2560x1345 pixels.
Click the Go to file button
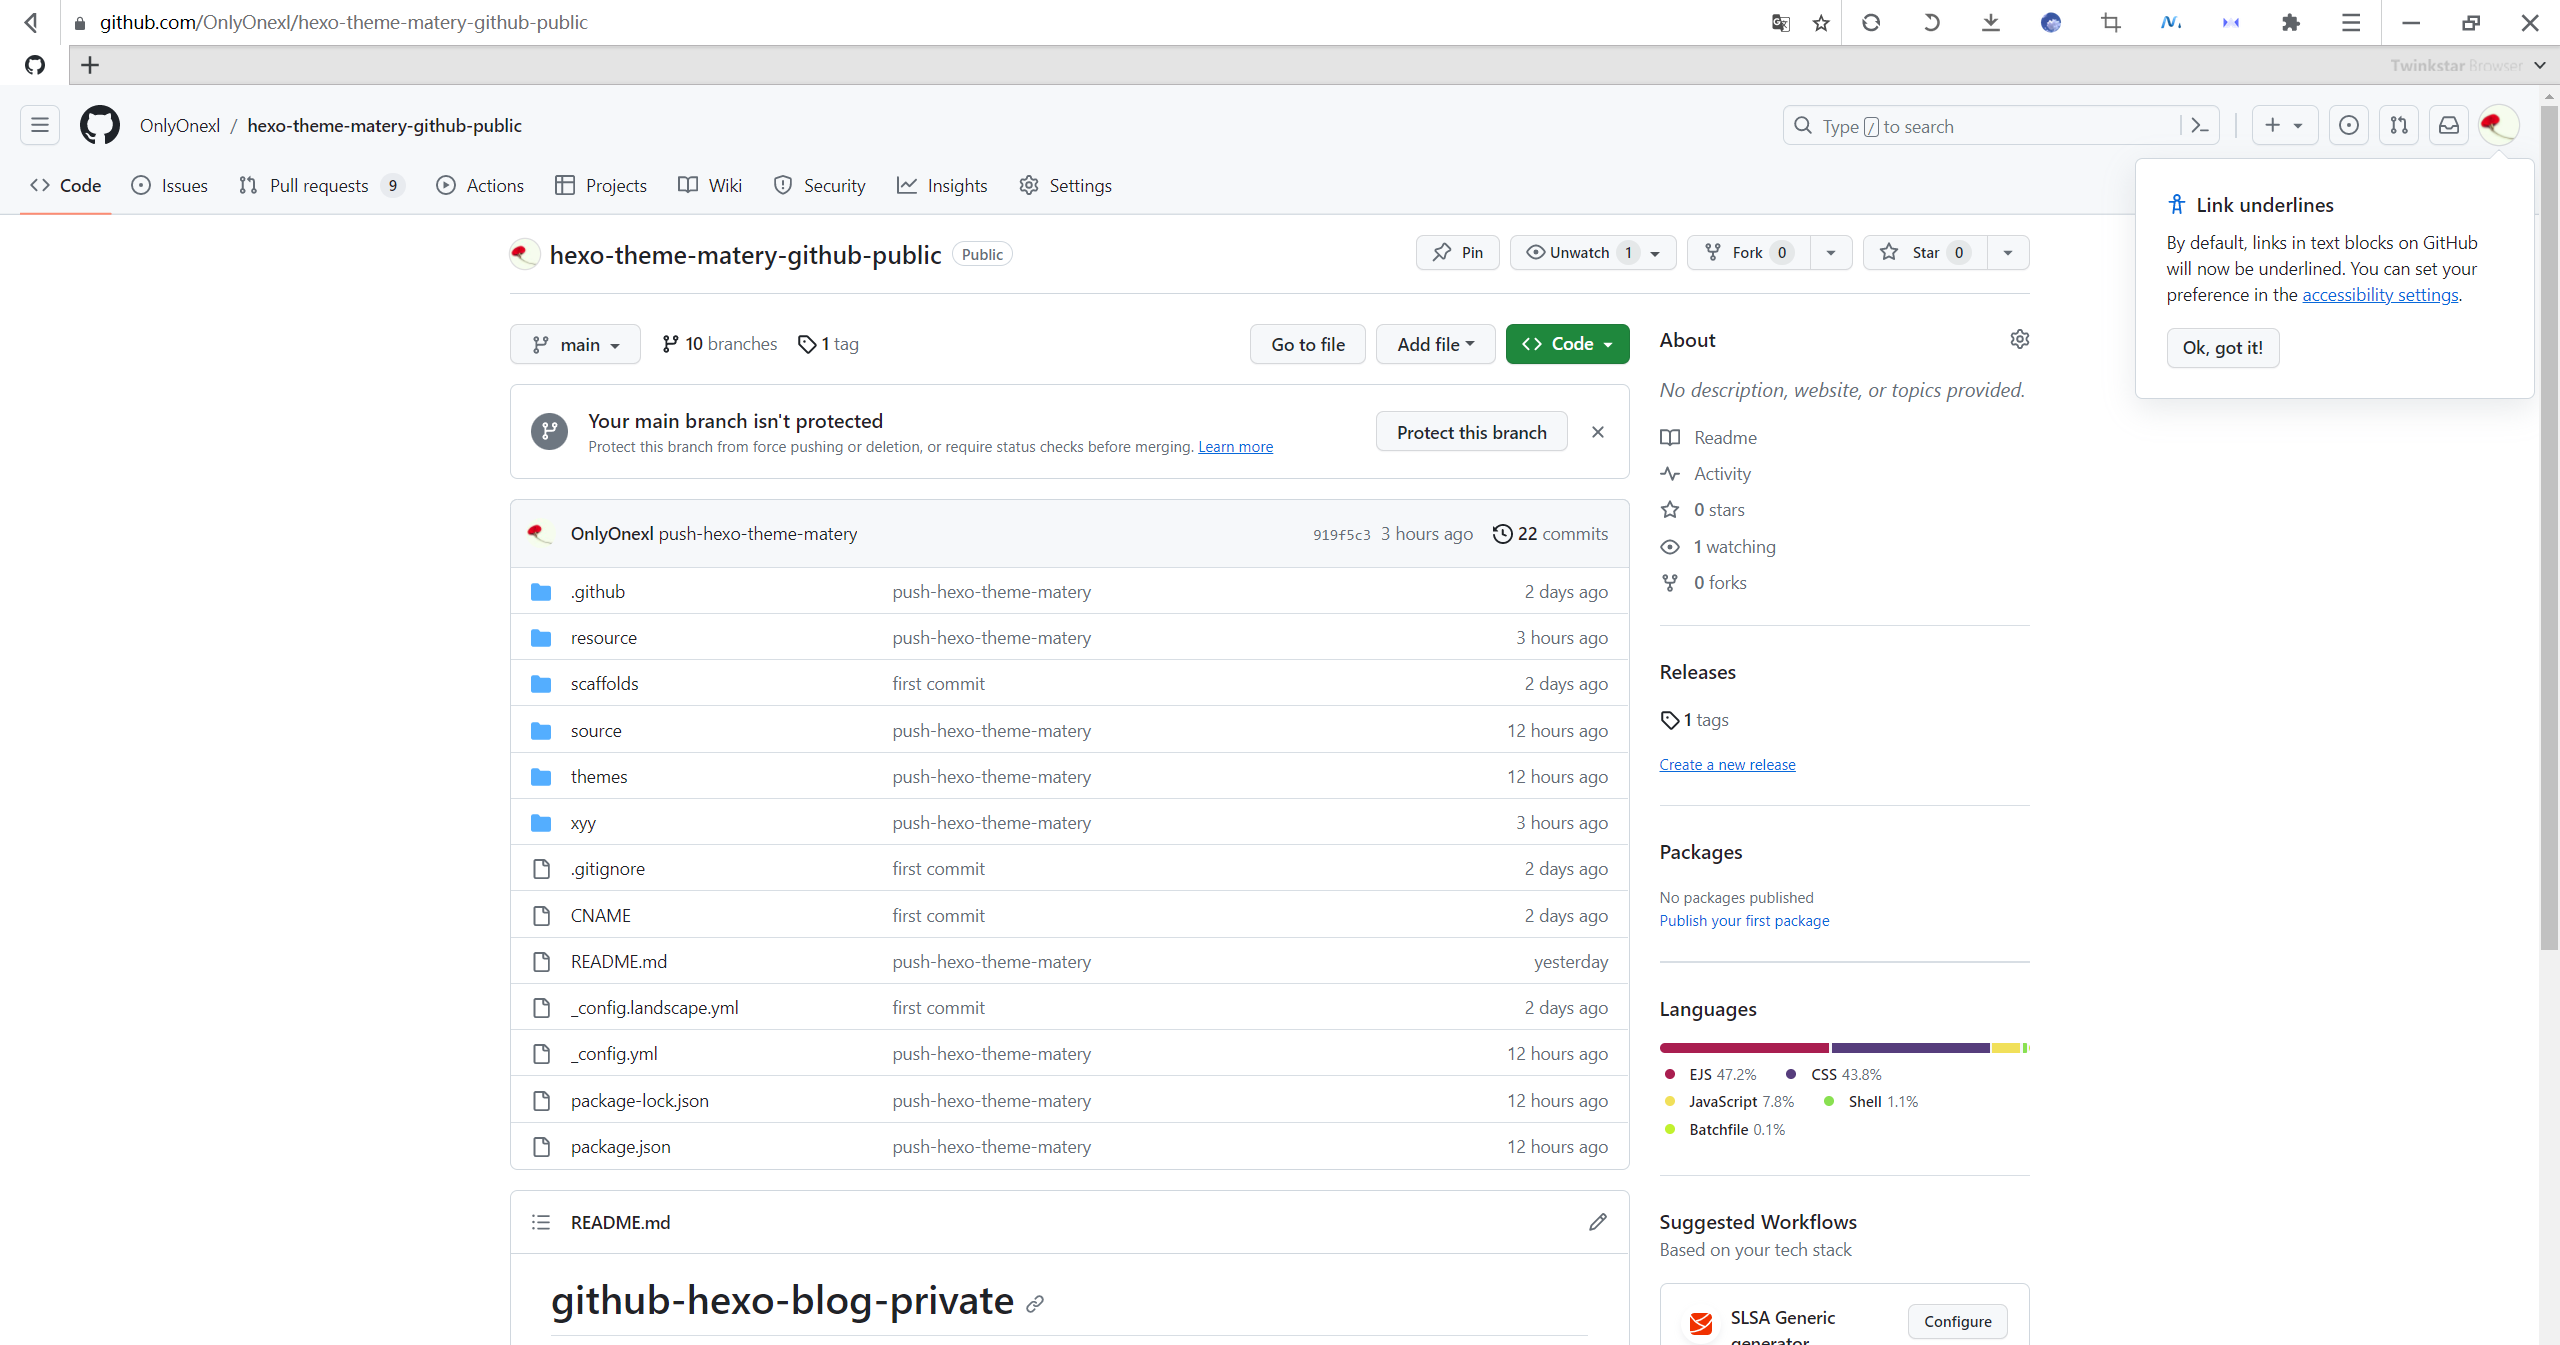[x=1308, y=344]
